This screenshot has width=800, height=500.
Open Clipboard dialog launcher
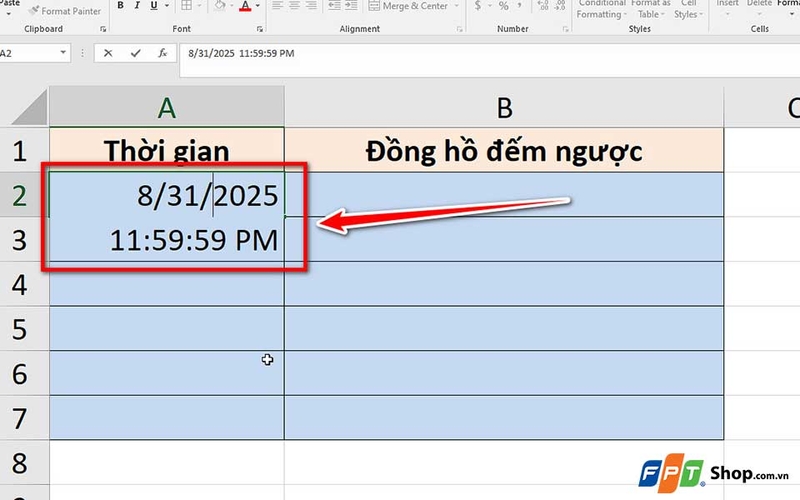point(103,29)
